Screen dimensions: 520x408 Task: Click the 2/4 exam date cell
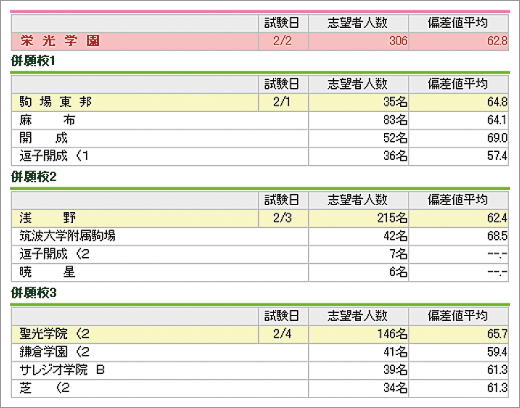[282, 334]
